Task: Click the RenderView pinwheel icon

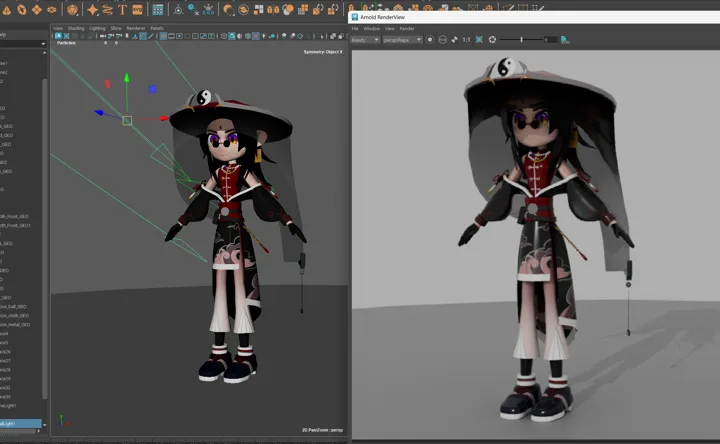Action: click(454, 40)
